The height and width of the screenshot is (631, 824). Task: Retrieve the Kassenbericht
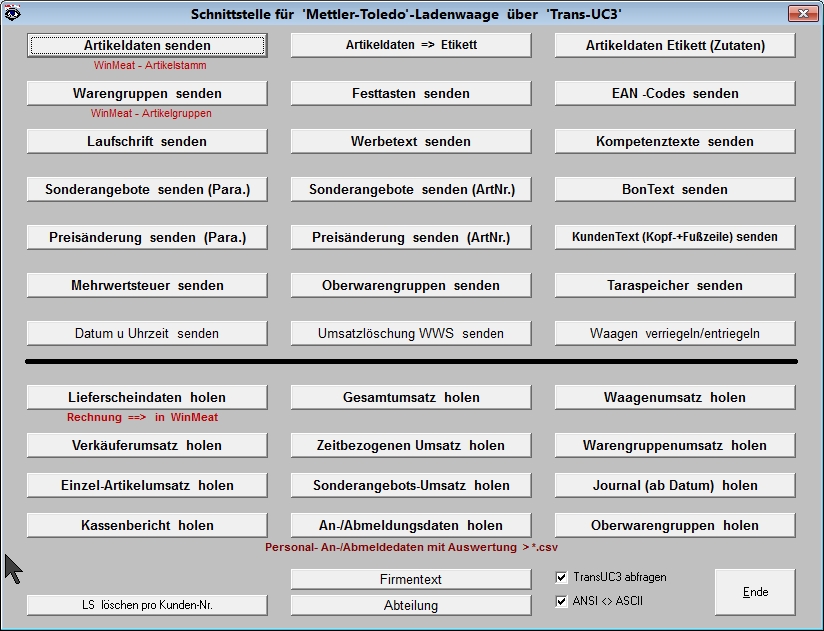(147, 525)
